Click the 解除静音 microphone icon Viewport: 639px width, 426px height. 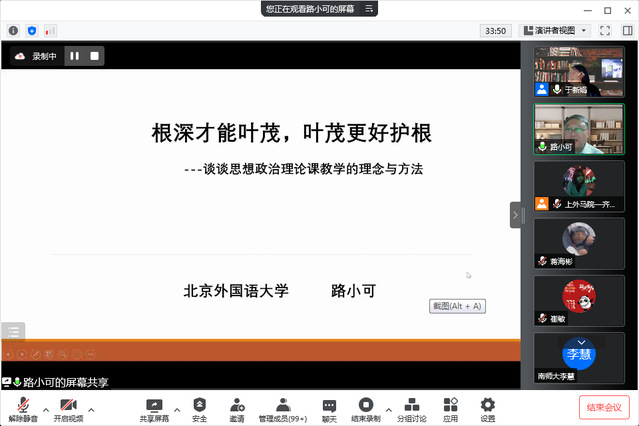click(21, 405)
